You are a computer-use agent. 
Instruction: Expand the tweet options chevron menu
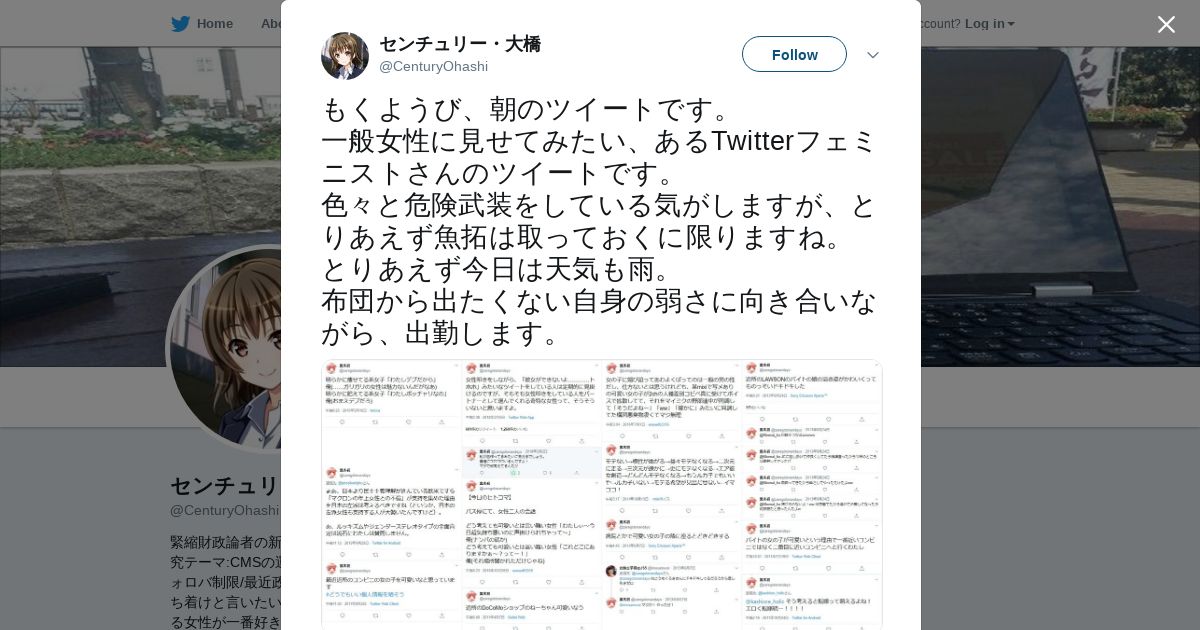873,55
